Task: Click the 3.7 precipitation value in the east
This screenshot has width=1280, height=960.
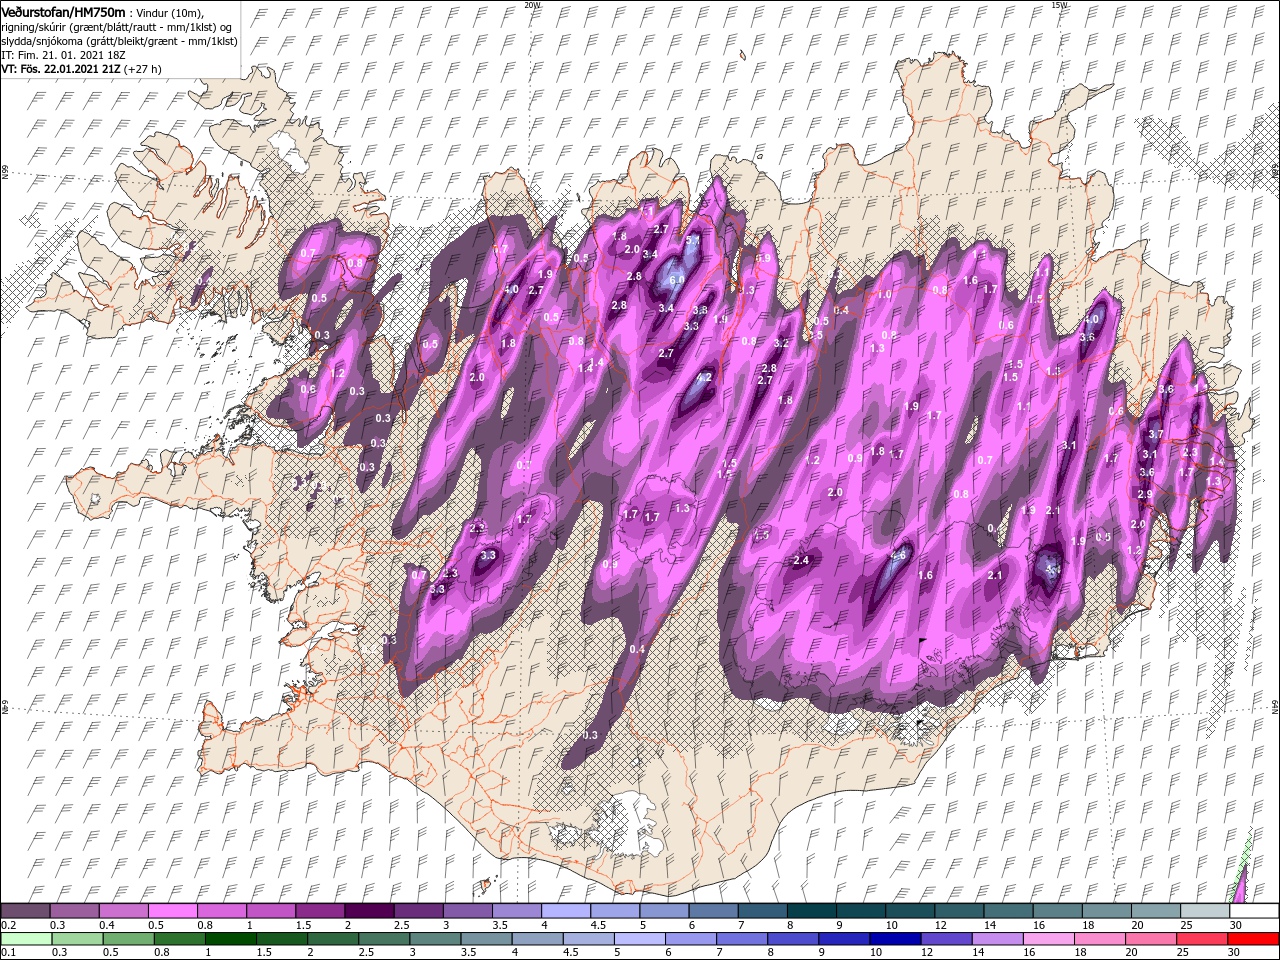Action: point(1156,434)
